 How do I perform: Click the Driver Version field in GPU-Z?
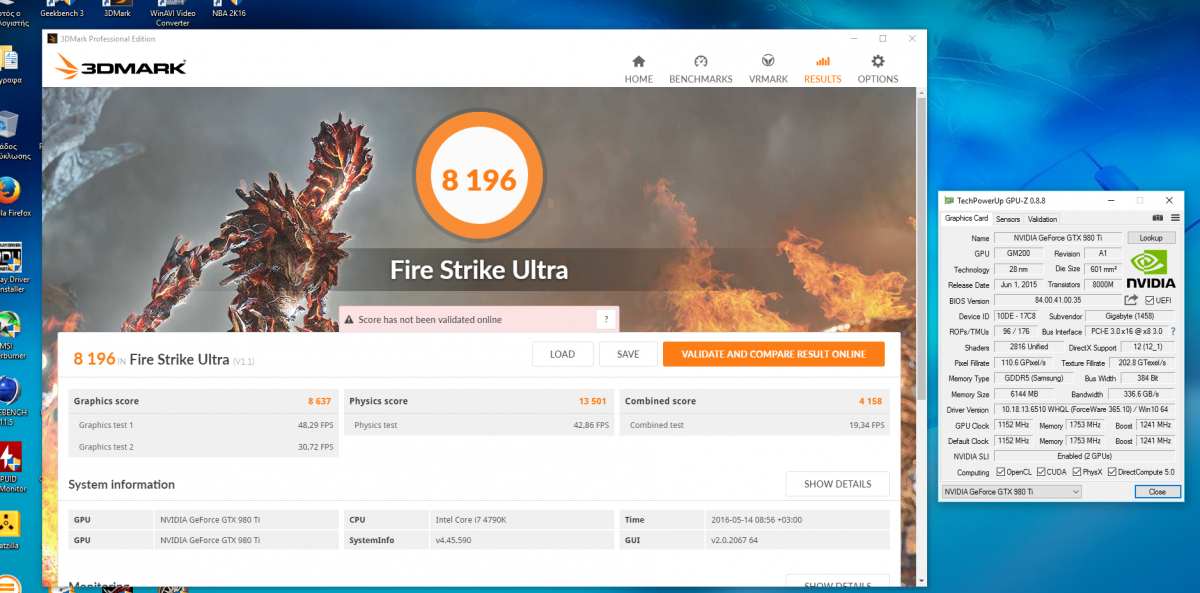tap(1085, 409)
